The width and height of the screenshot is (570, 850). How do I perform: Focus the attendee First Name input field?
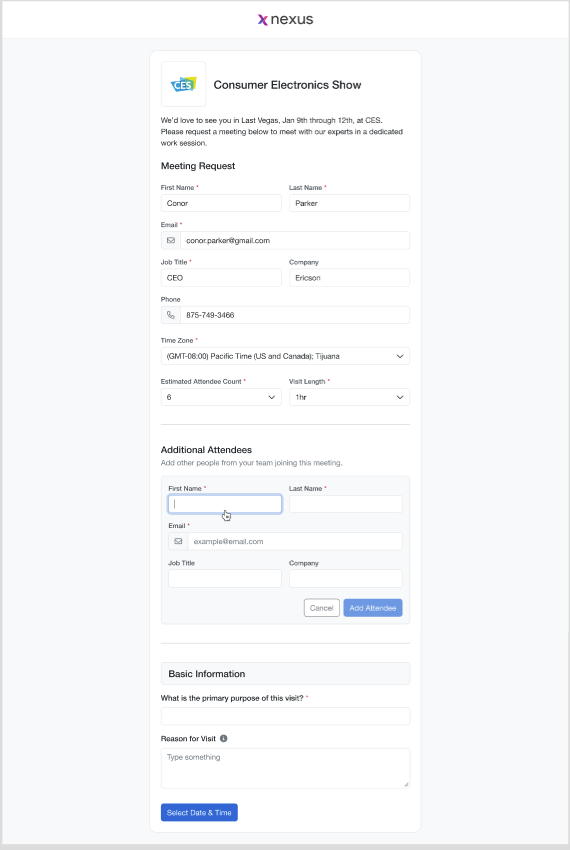pyautogui.click(x=225, y=504)
